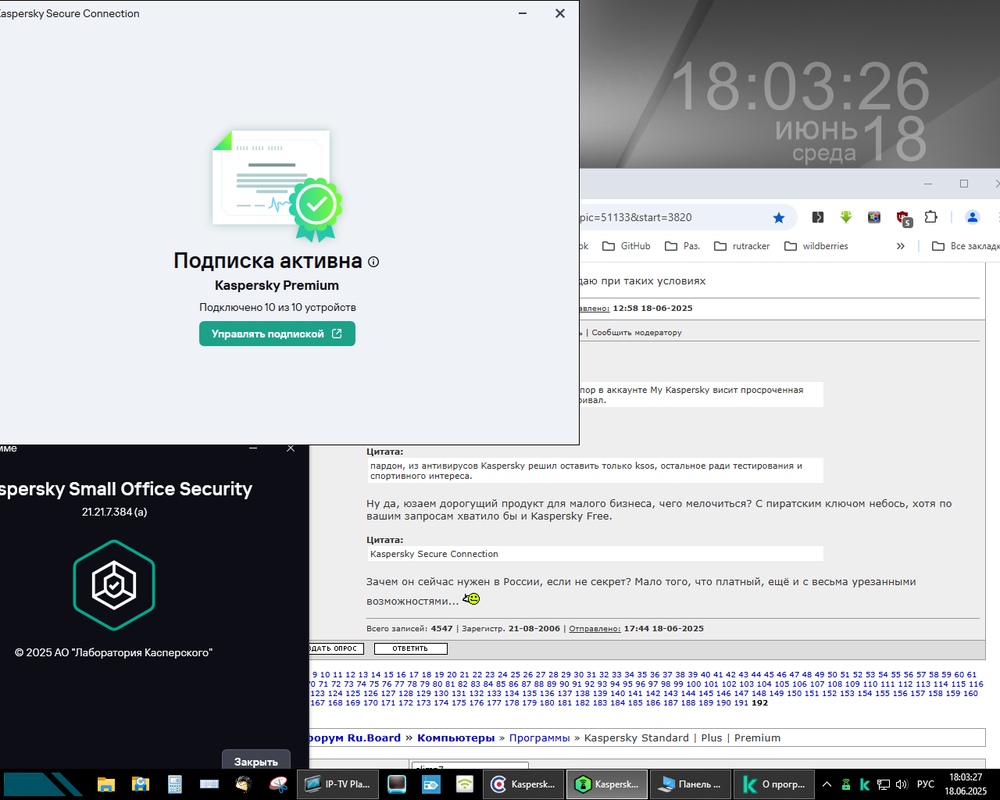The image size is (1000, 800).
Task: Open the GitHub bookmarks folder
Action: click(x=626, y=246)
